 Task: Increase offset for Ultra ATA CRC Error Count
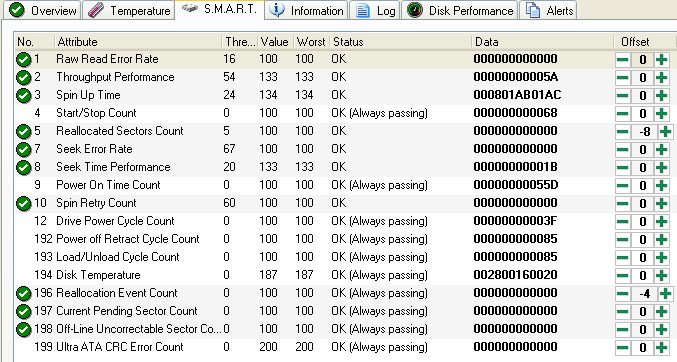point(661,348)
